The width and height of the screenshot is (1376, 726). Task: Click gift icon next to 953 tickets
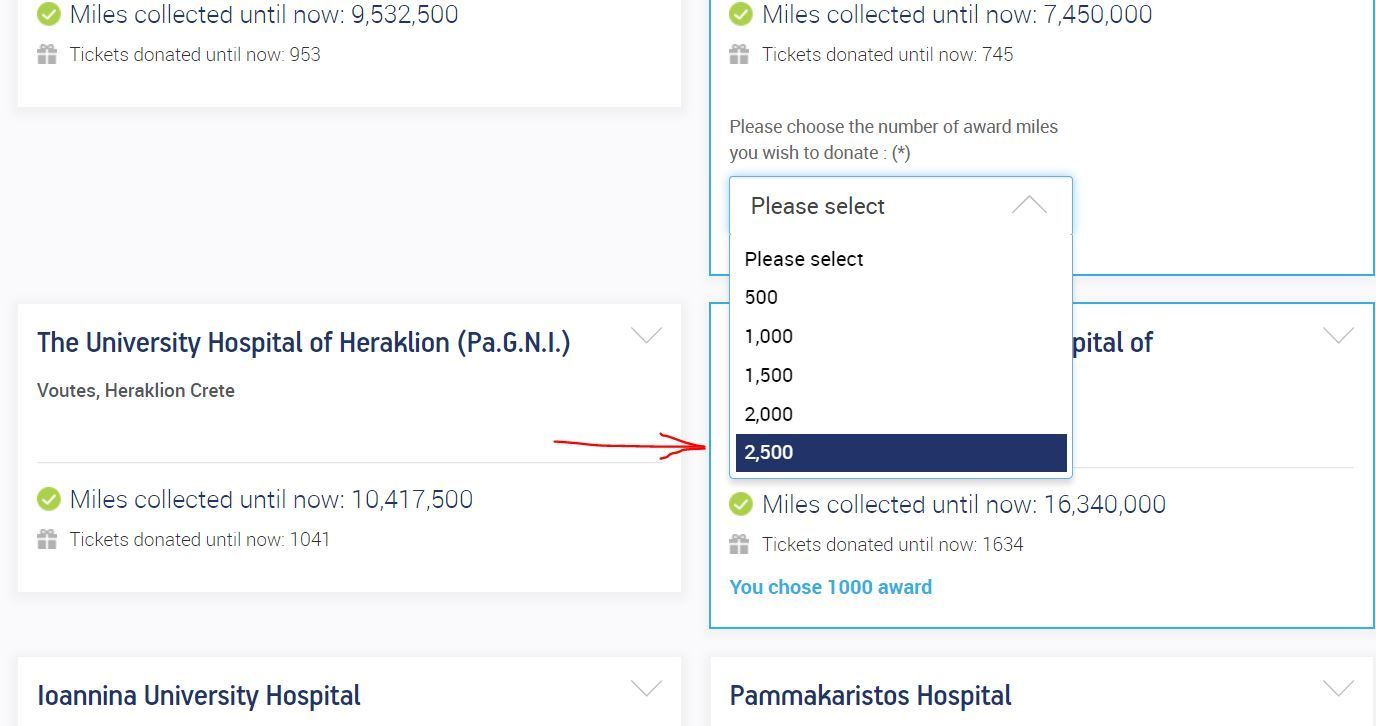click(47, 55)
